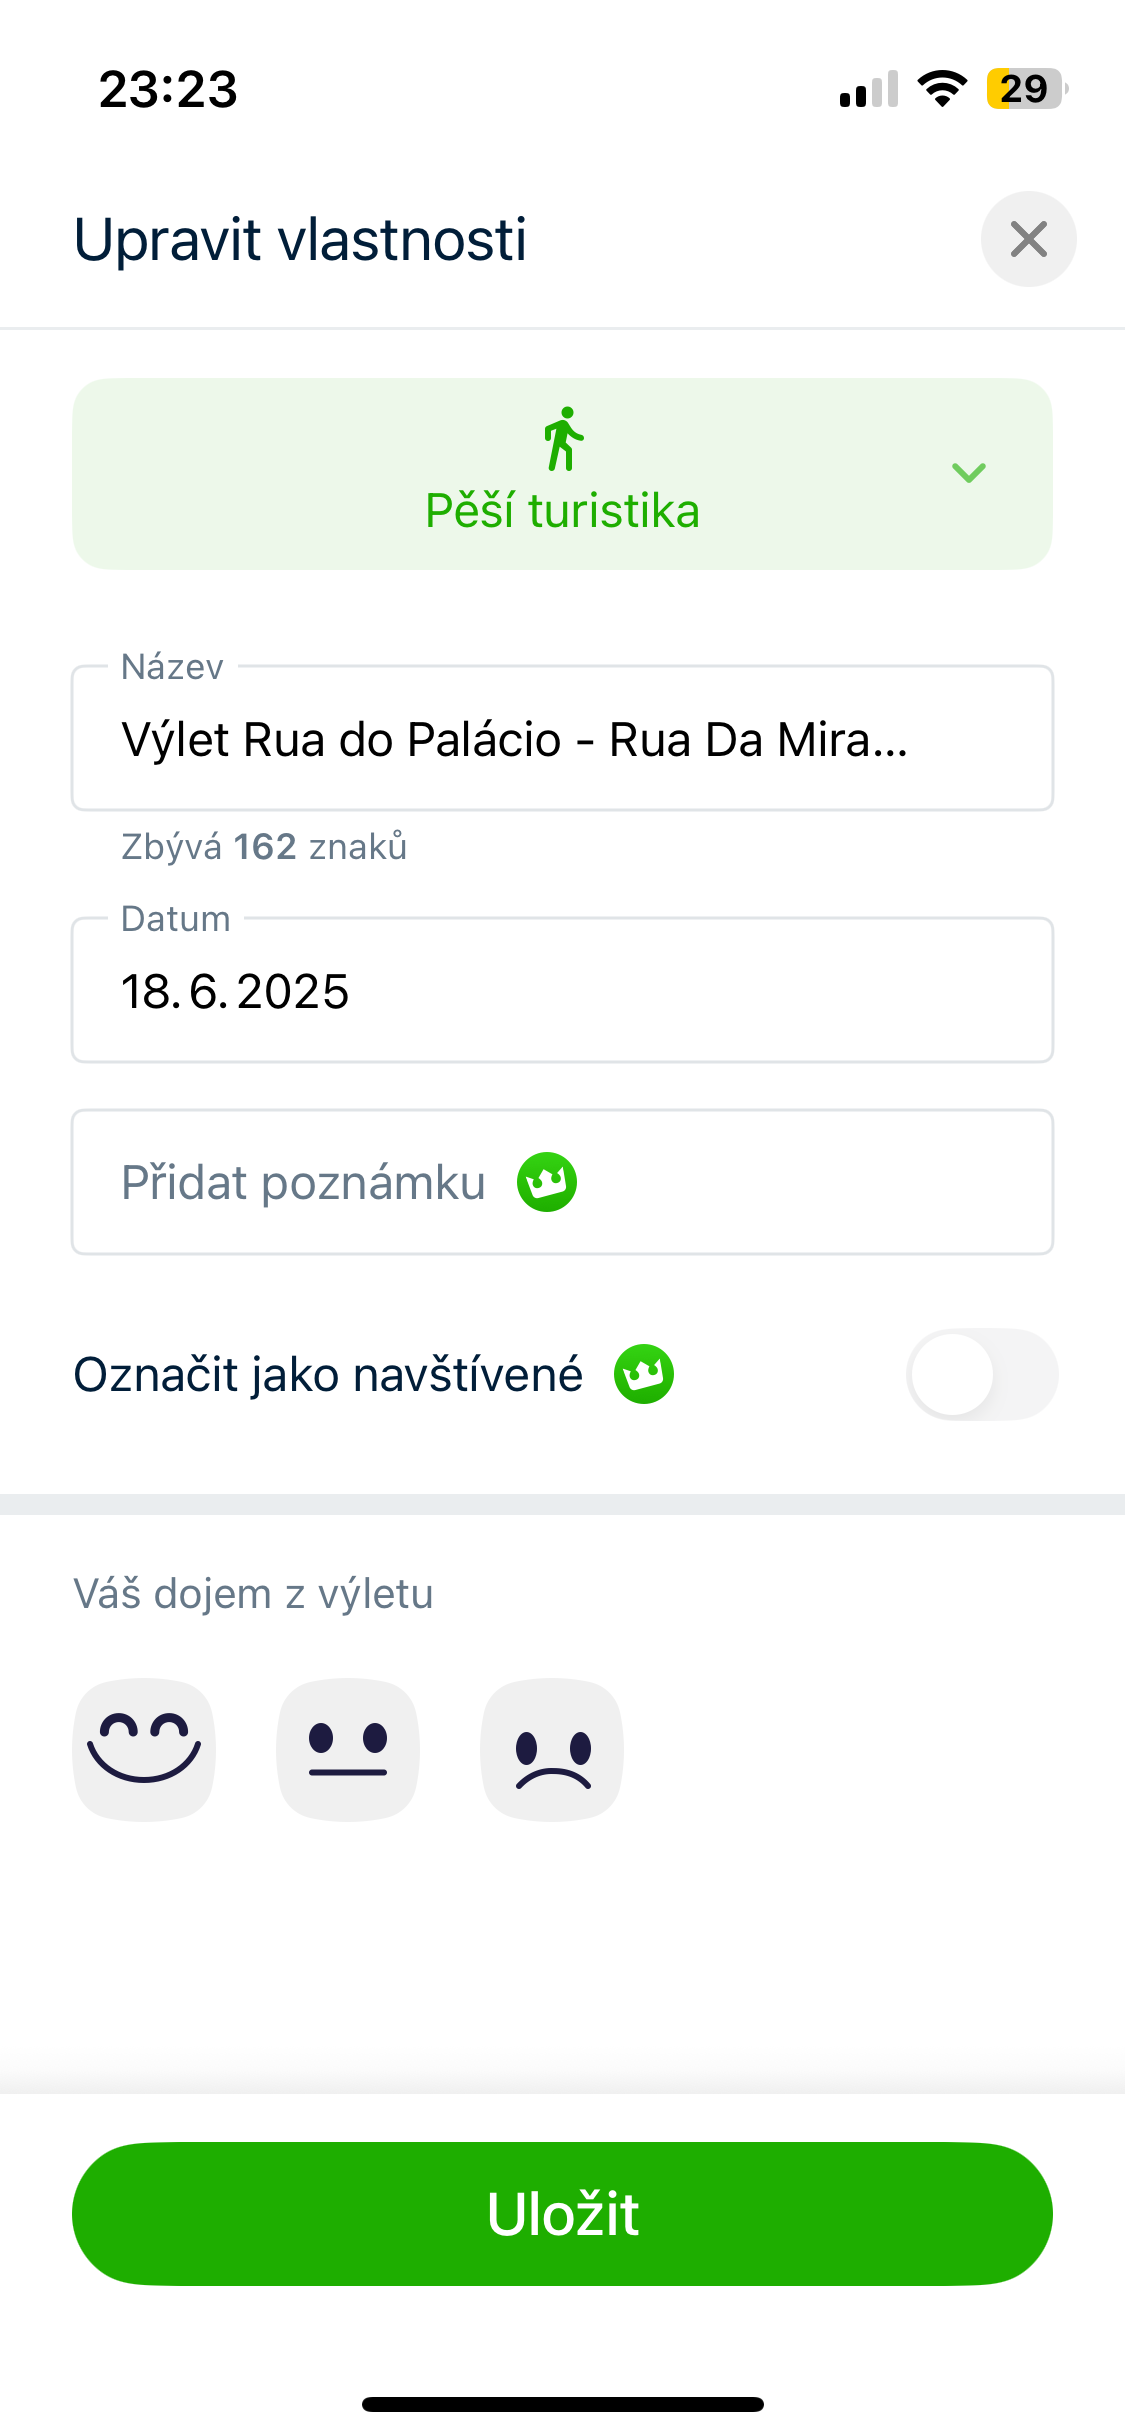Select the happy smiley face impression
Viewport: 1125px width, 2436px height.
tap(144, 1749)
